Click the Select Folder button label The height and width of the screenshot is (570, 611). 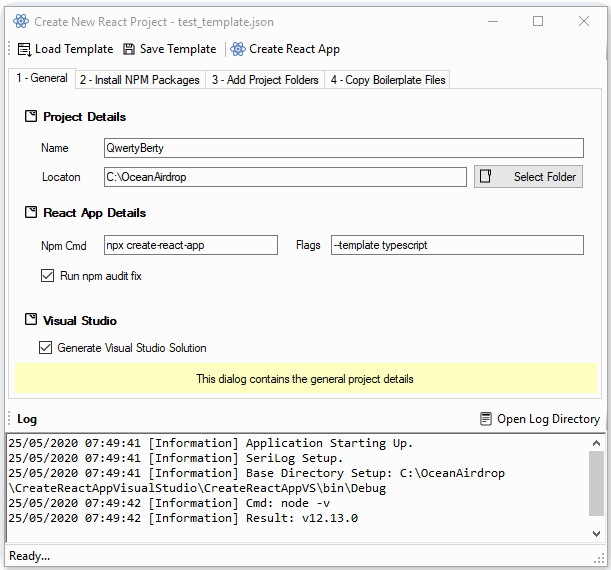(545, 176)
